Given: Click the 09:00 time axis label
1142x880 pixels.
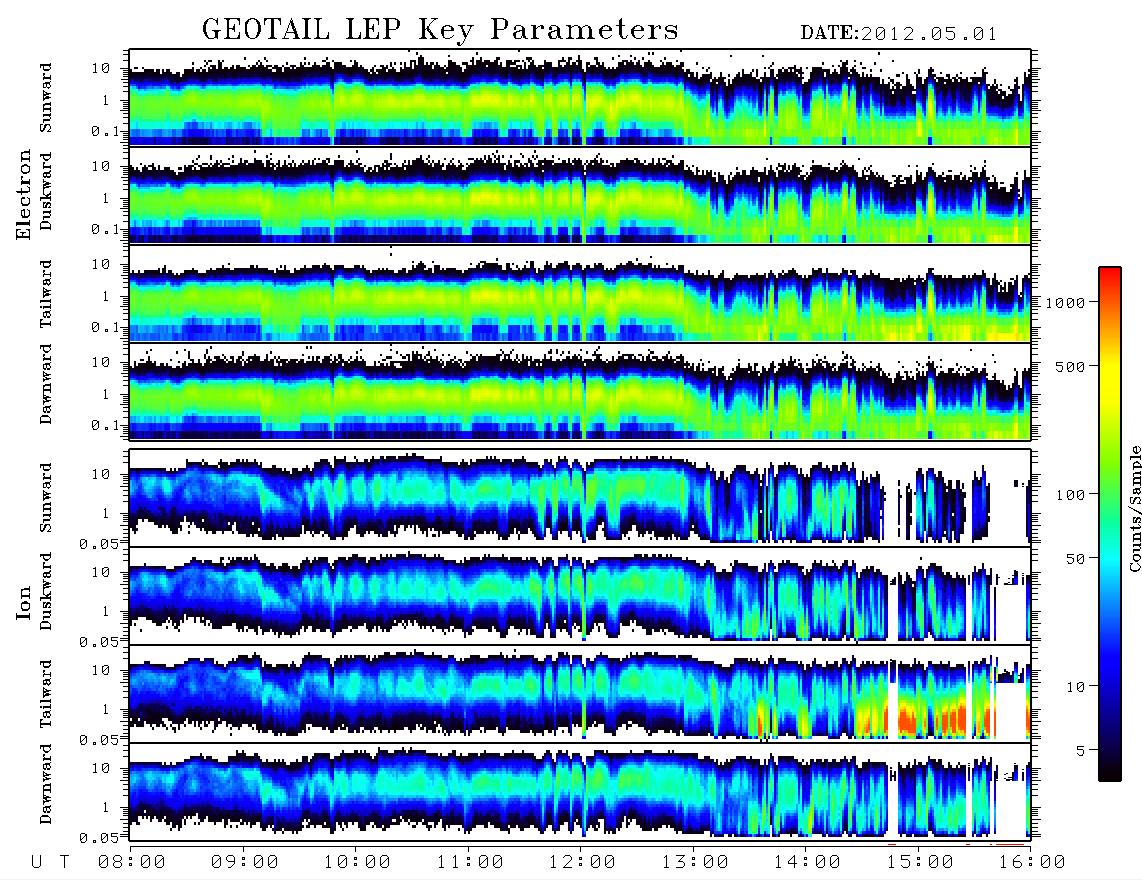Looking at the screenshot, I should (x=245, y=862).
